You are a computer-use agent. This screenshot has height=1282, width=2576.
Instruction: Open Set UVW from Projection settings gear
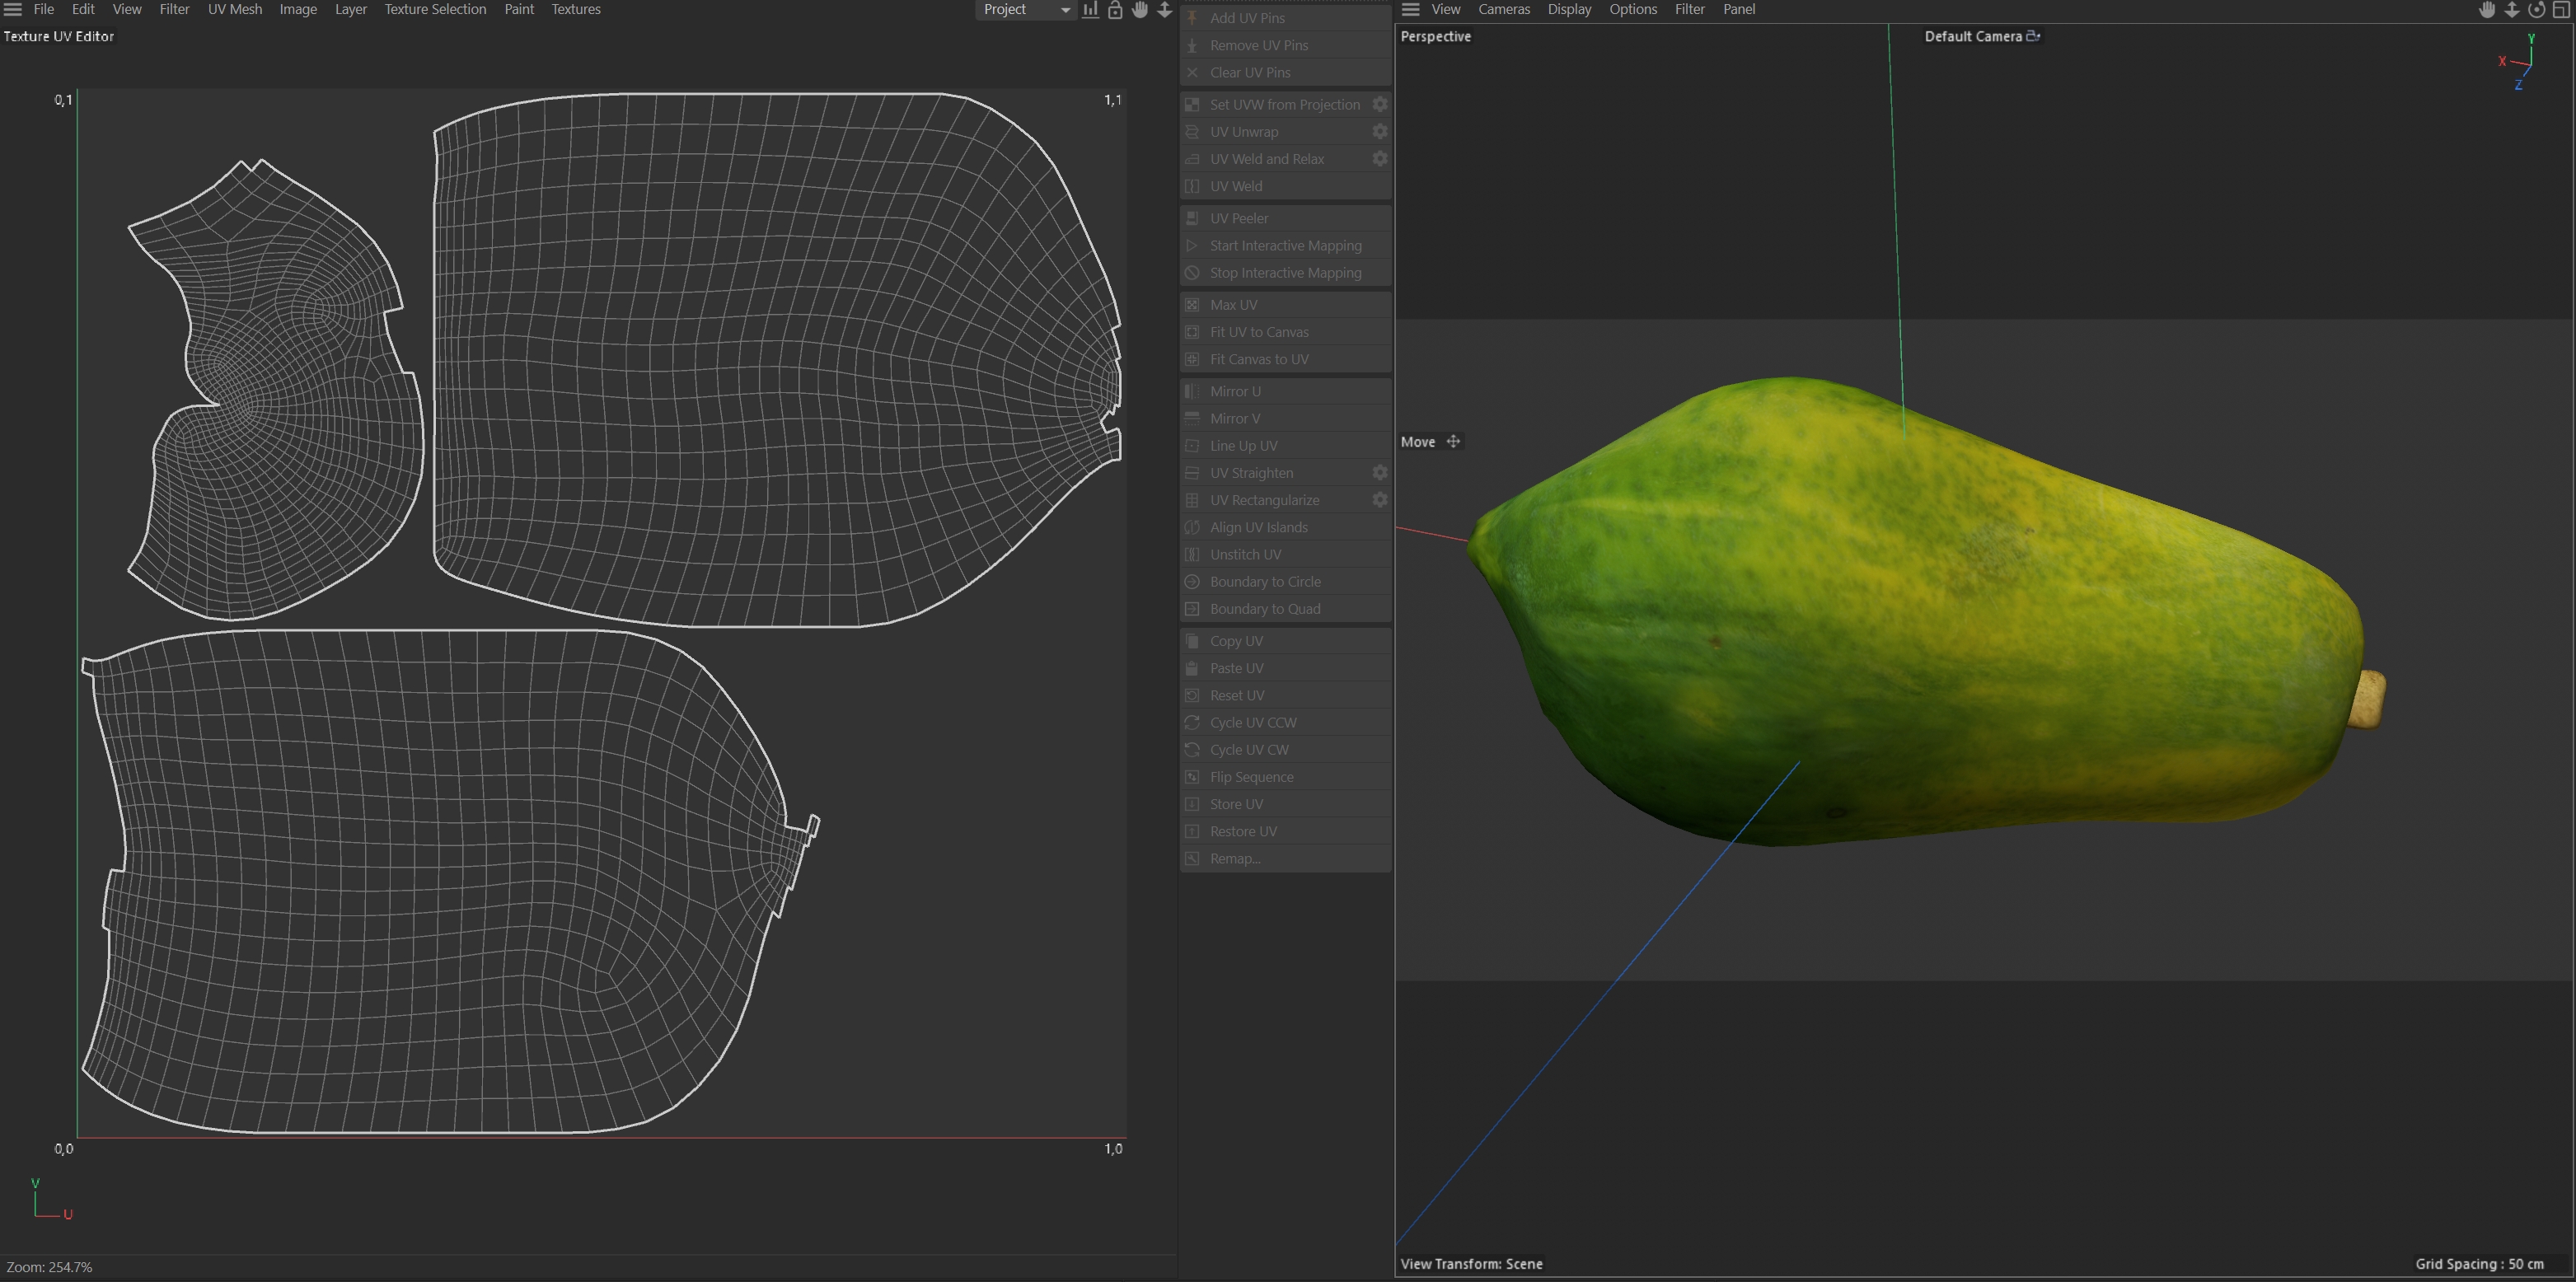pos(1379,104)
